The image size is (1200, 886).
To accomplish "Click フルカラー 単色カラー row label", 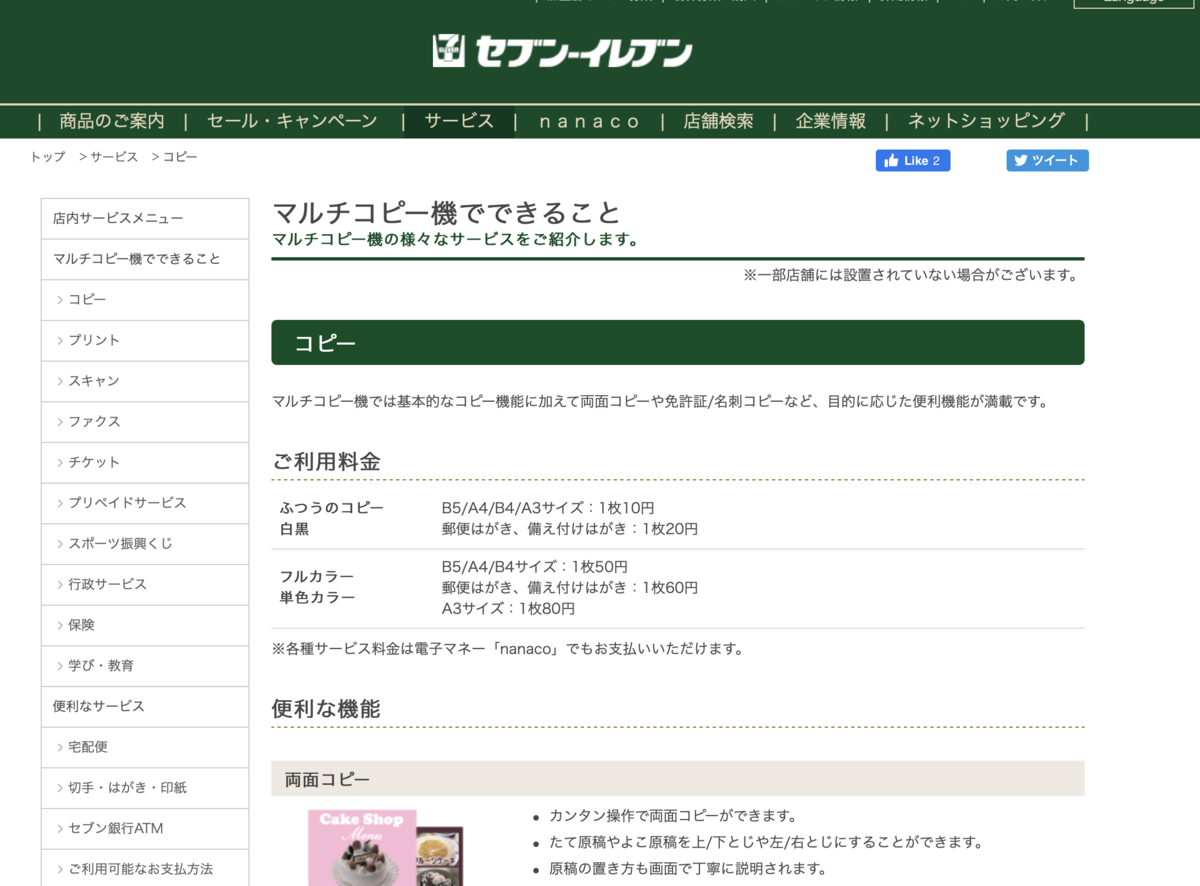I will (x=318, y=587).
